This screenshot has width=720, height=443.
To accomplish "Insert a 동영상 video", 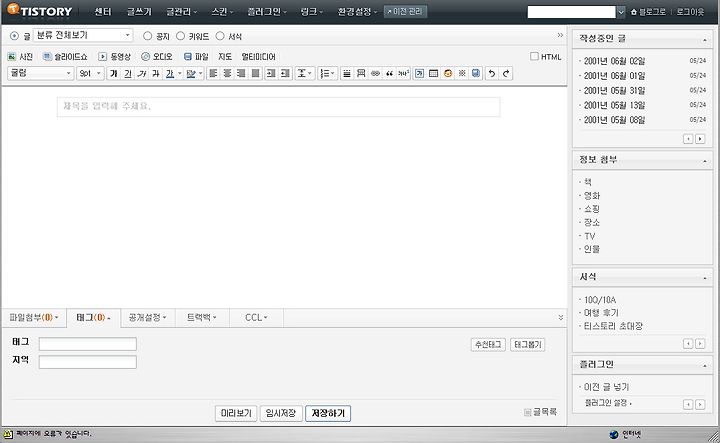I will [x=115, y=56].
